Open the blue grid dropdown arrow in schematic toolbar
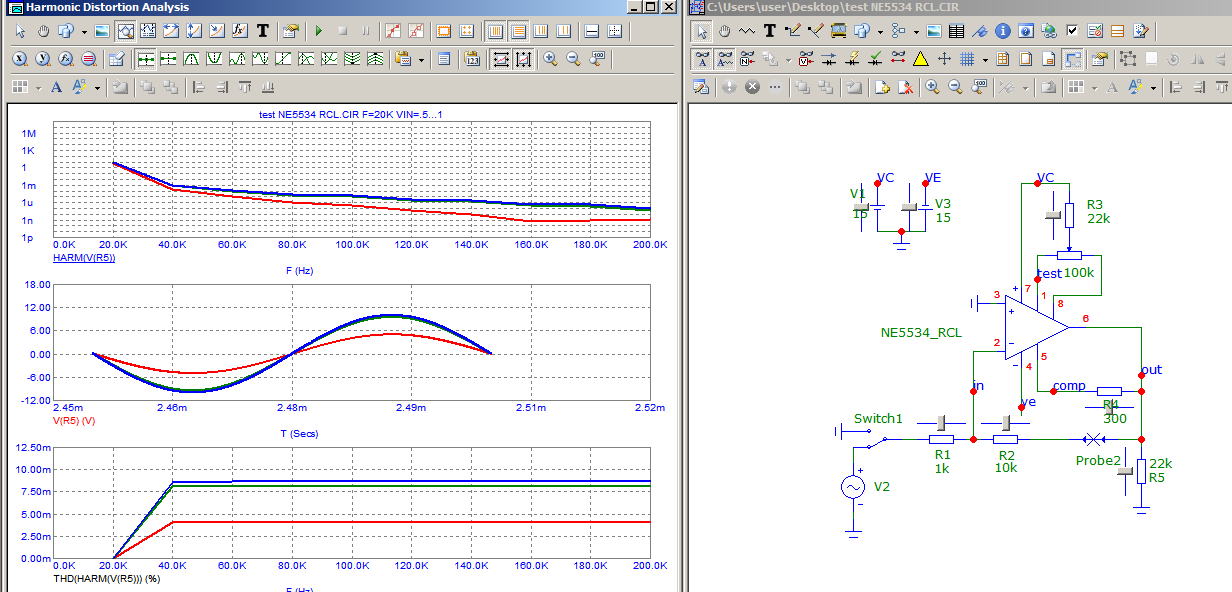Image resolution: width=1232 pixels, height=592 pixels. click(985, 59)
